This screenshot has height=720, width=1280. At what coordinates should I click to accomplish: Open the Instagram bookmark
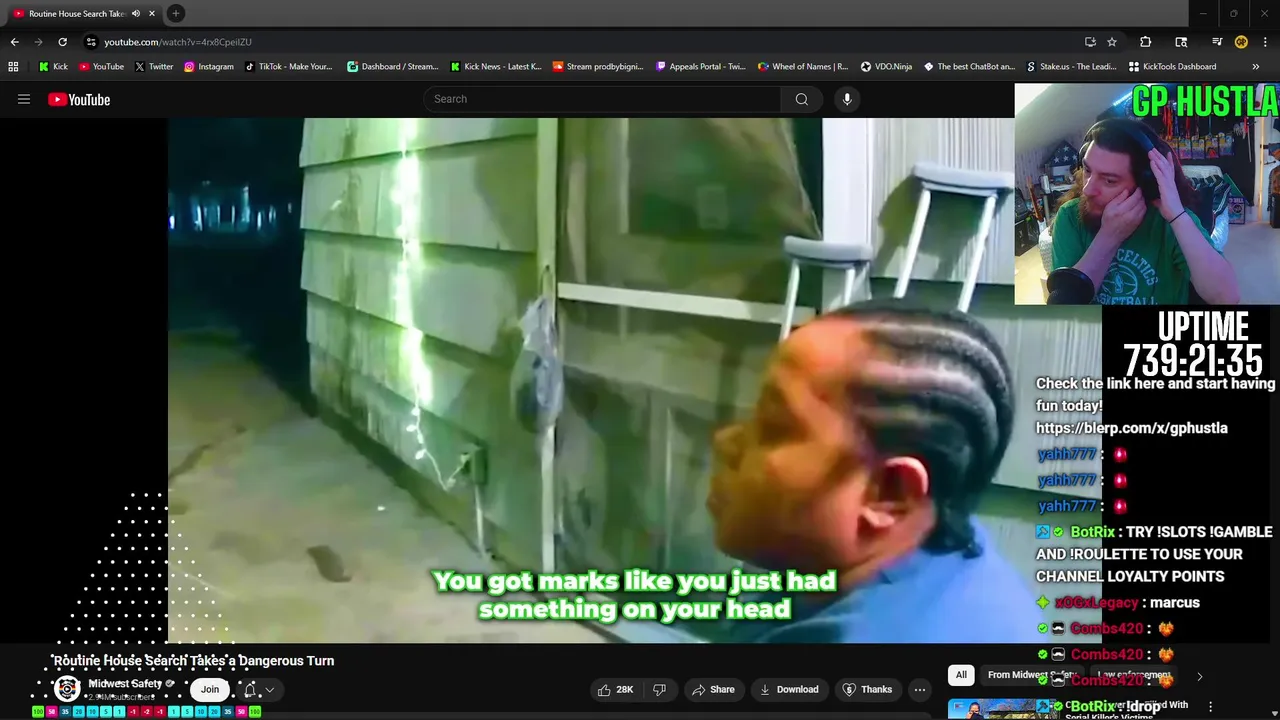pos(208,67)
